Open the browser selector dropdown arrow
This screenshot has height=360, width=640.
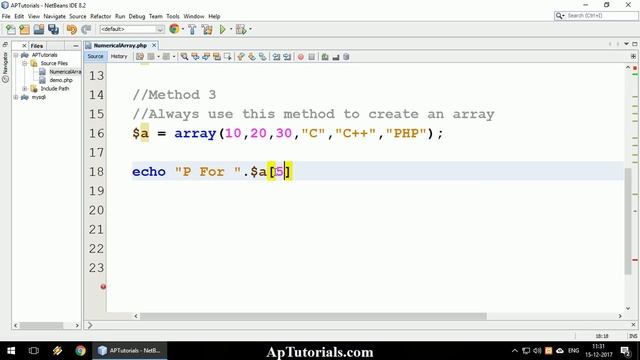pyautogui.click(x=182, y=29)
